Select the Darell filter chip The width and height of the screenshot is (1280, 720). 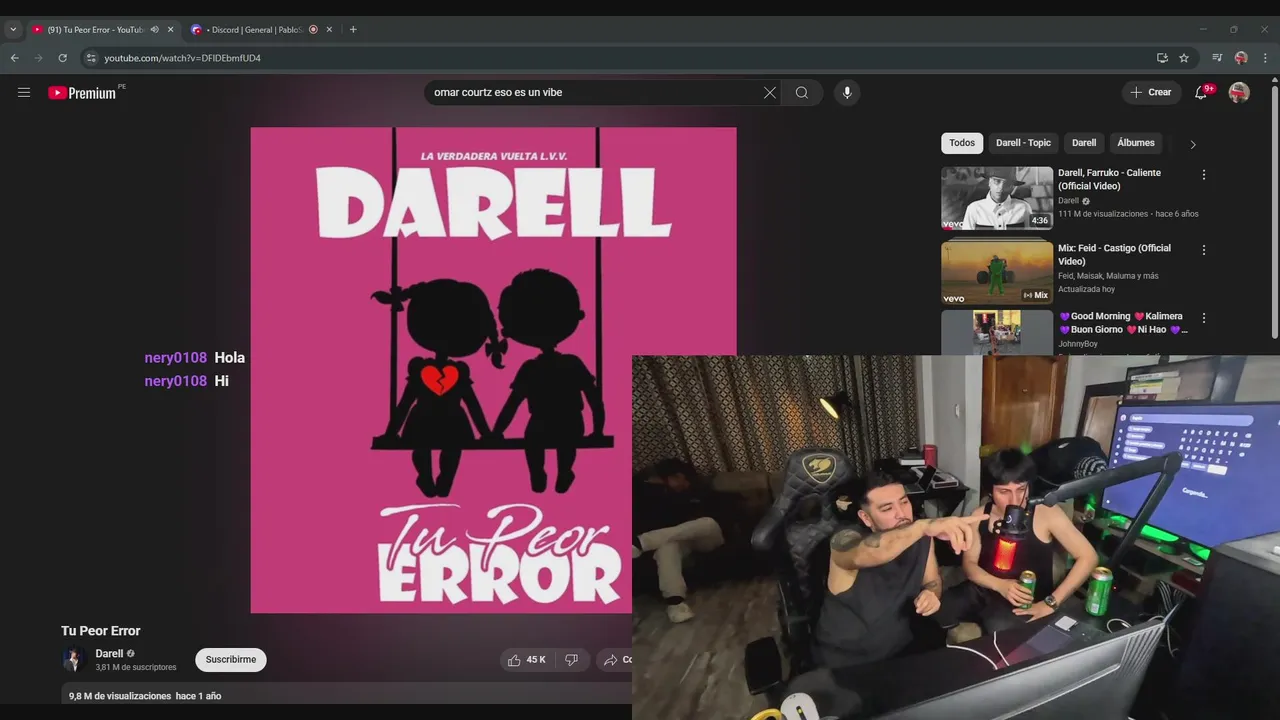pos(1084,143)
